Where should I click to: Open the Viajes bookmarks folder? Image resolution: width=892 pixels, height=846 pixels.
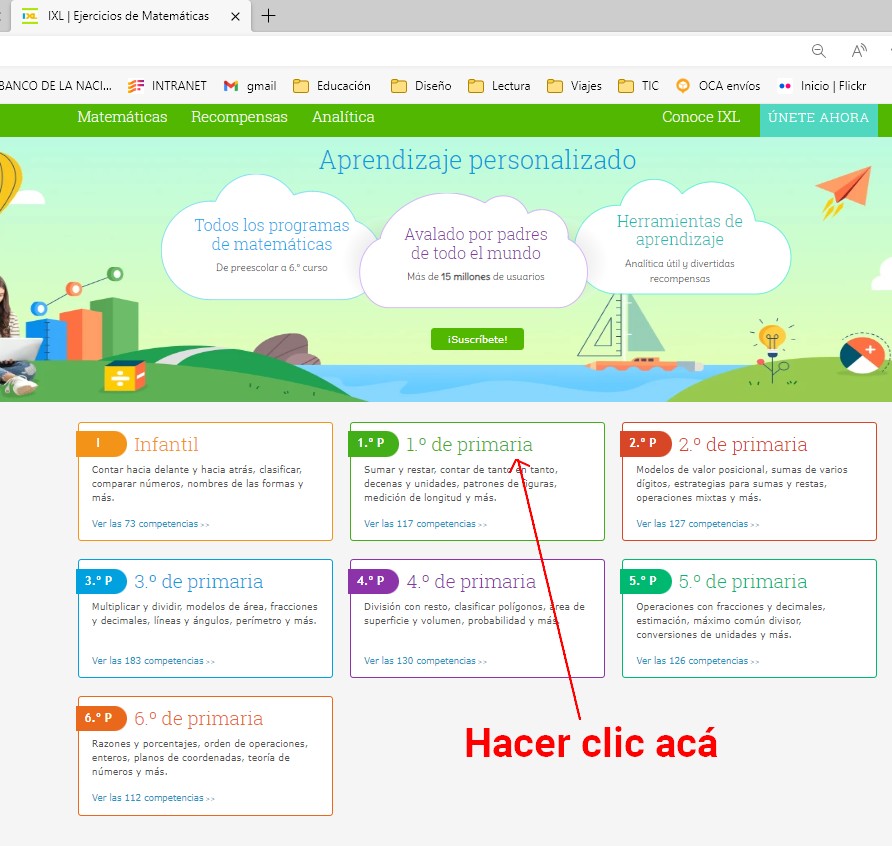[574, 86]
